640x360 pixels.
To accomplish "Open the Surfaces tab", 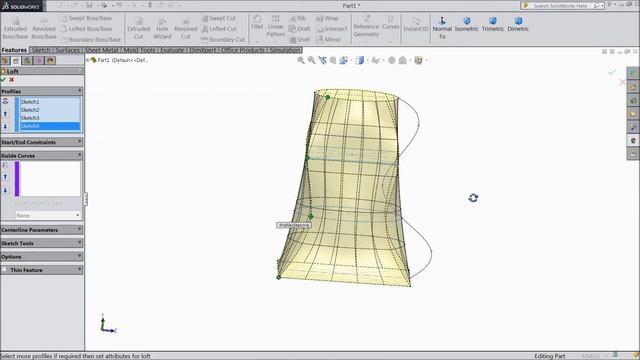I will (x=67, y=50).
